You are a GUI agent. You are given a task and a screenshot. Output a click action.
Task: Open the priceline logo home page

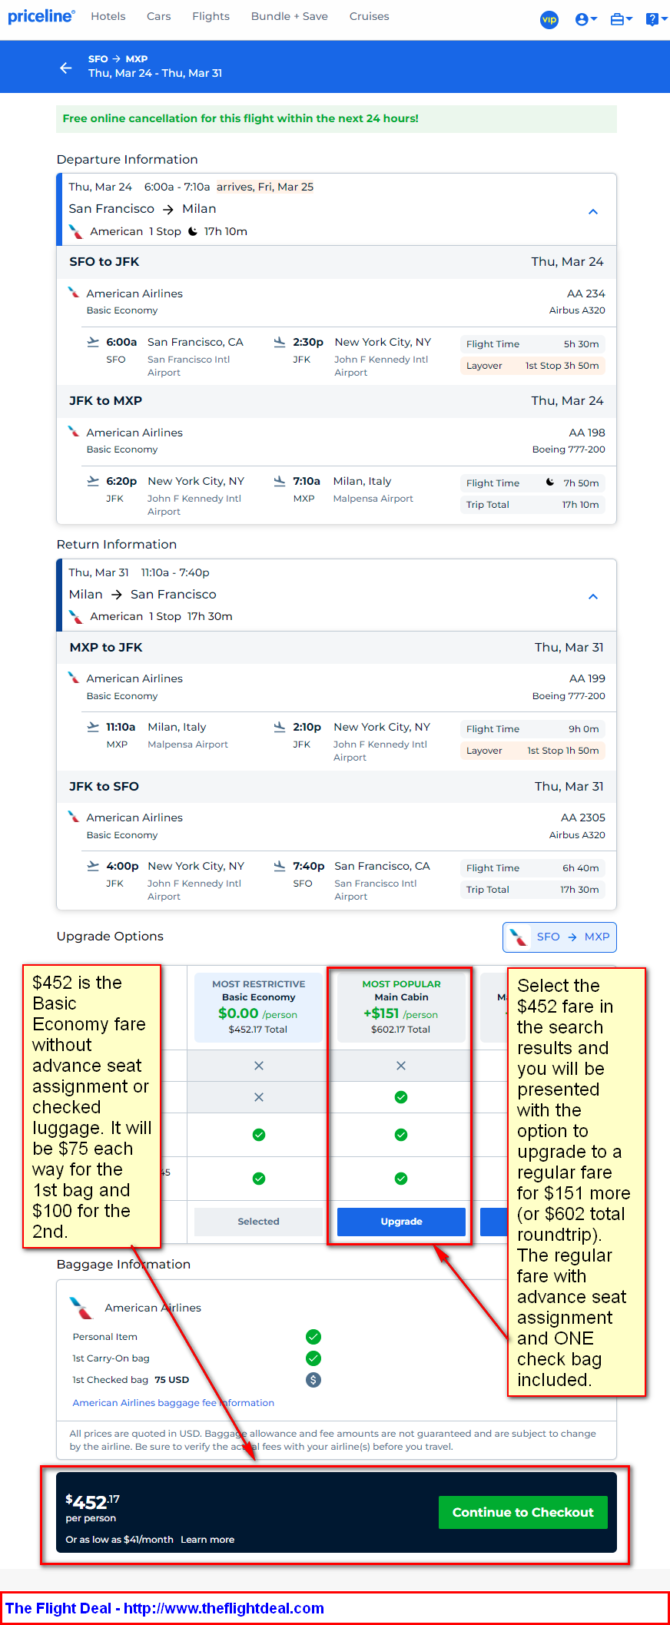[41, 16]
